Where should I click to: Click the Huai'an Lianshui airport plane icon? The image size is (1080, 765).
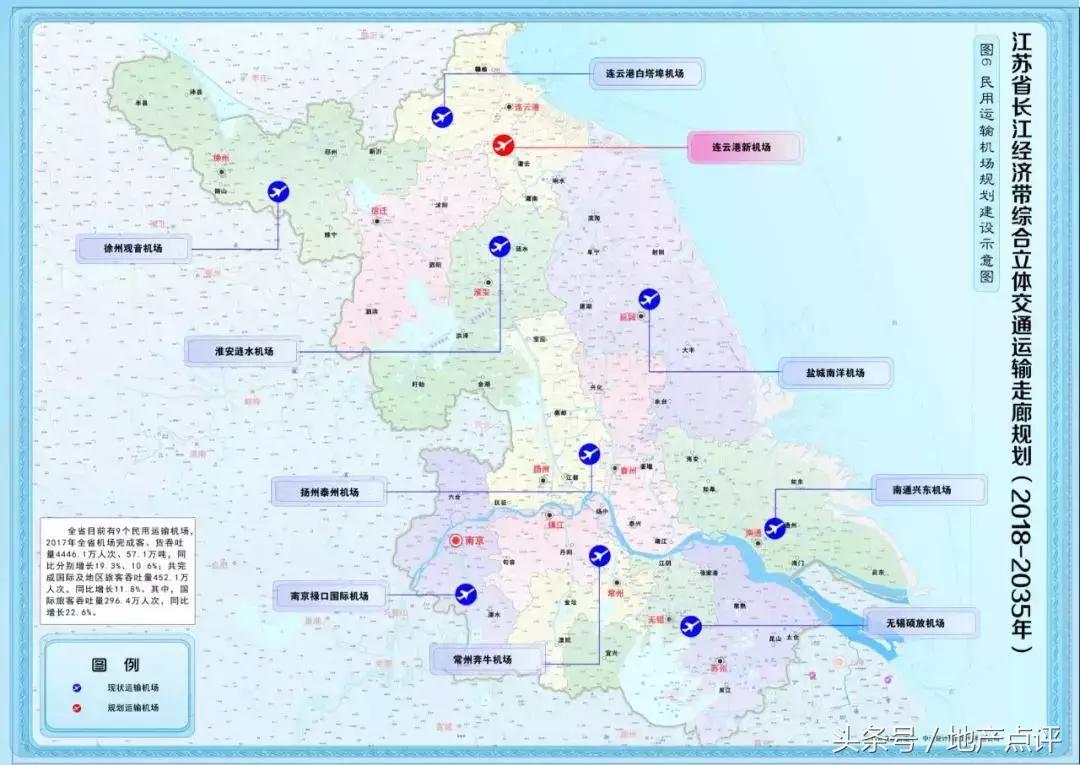click(500, 246)
